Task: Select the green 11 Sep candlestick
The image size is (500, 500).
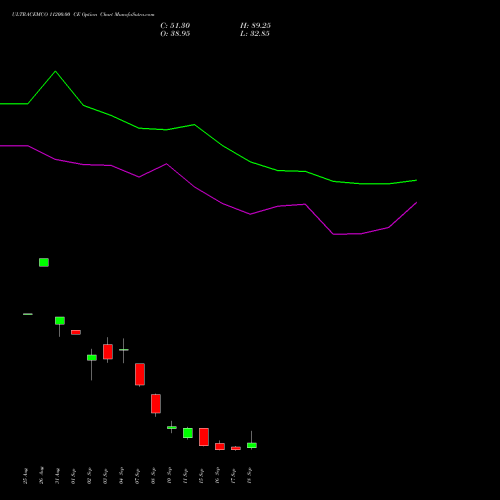Action: [188, 433]
